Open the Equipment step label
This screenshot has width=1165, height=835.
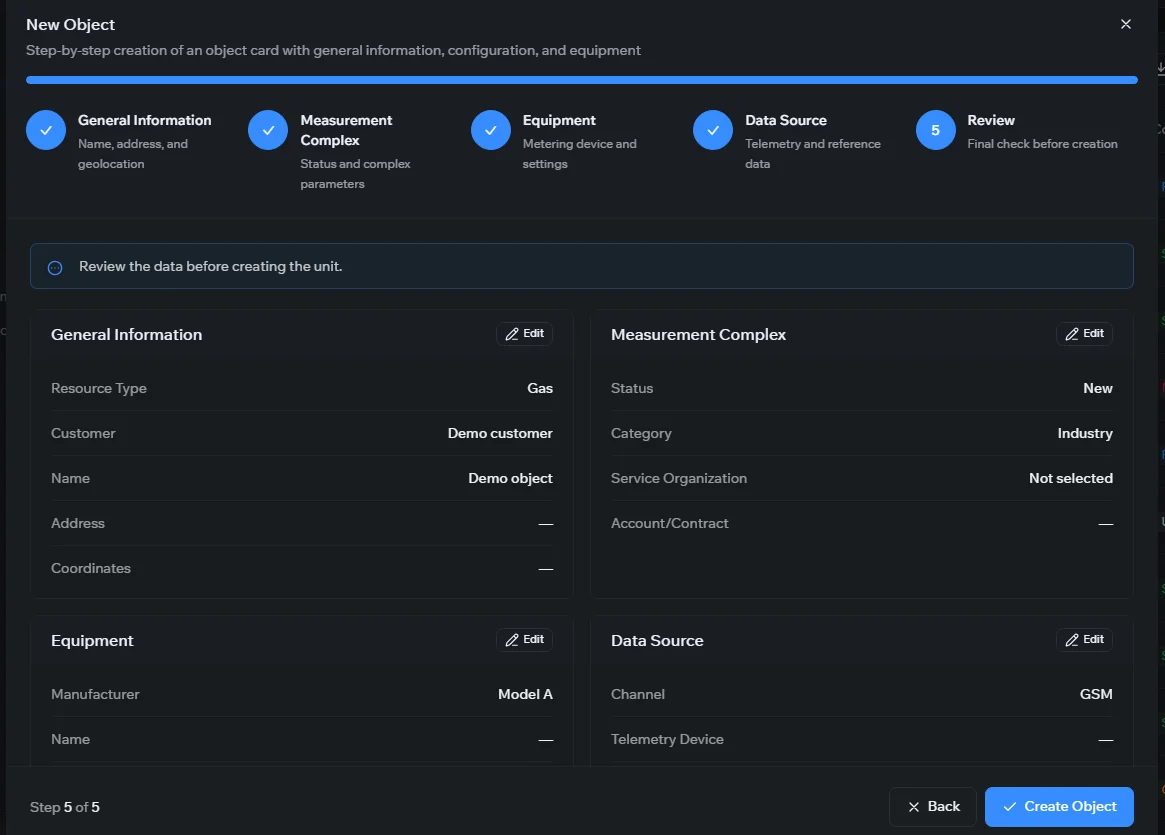pyautogui.click(x=559, y=120)
